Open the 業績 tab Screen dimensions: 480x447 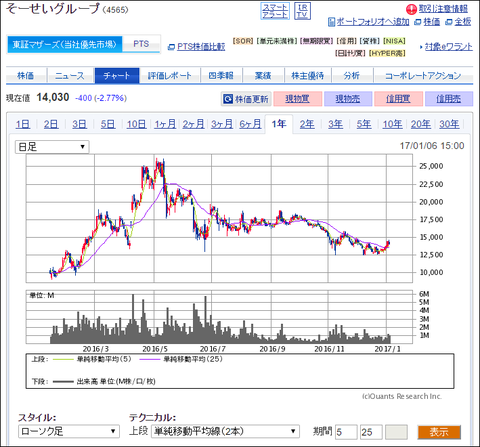(263, 76)
